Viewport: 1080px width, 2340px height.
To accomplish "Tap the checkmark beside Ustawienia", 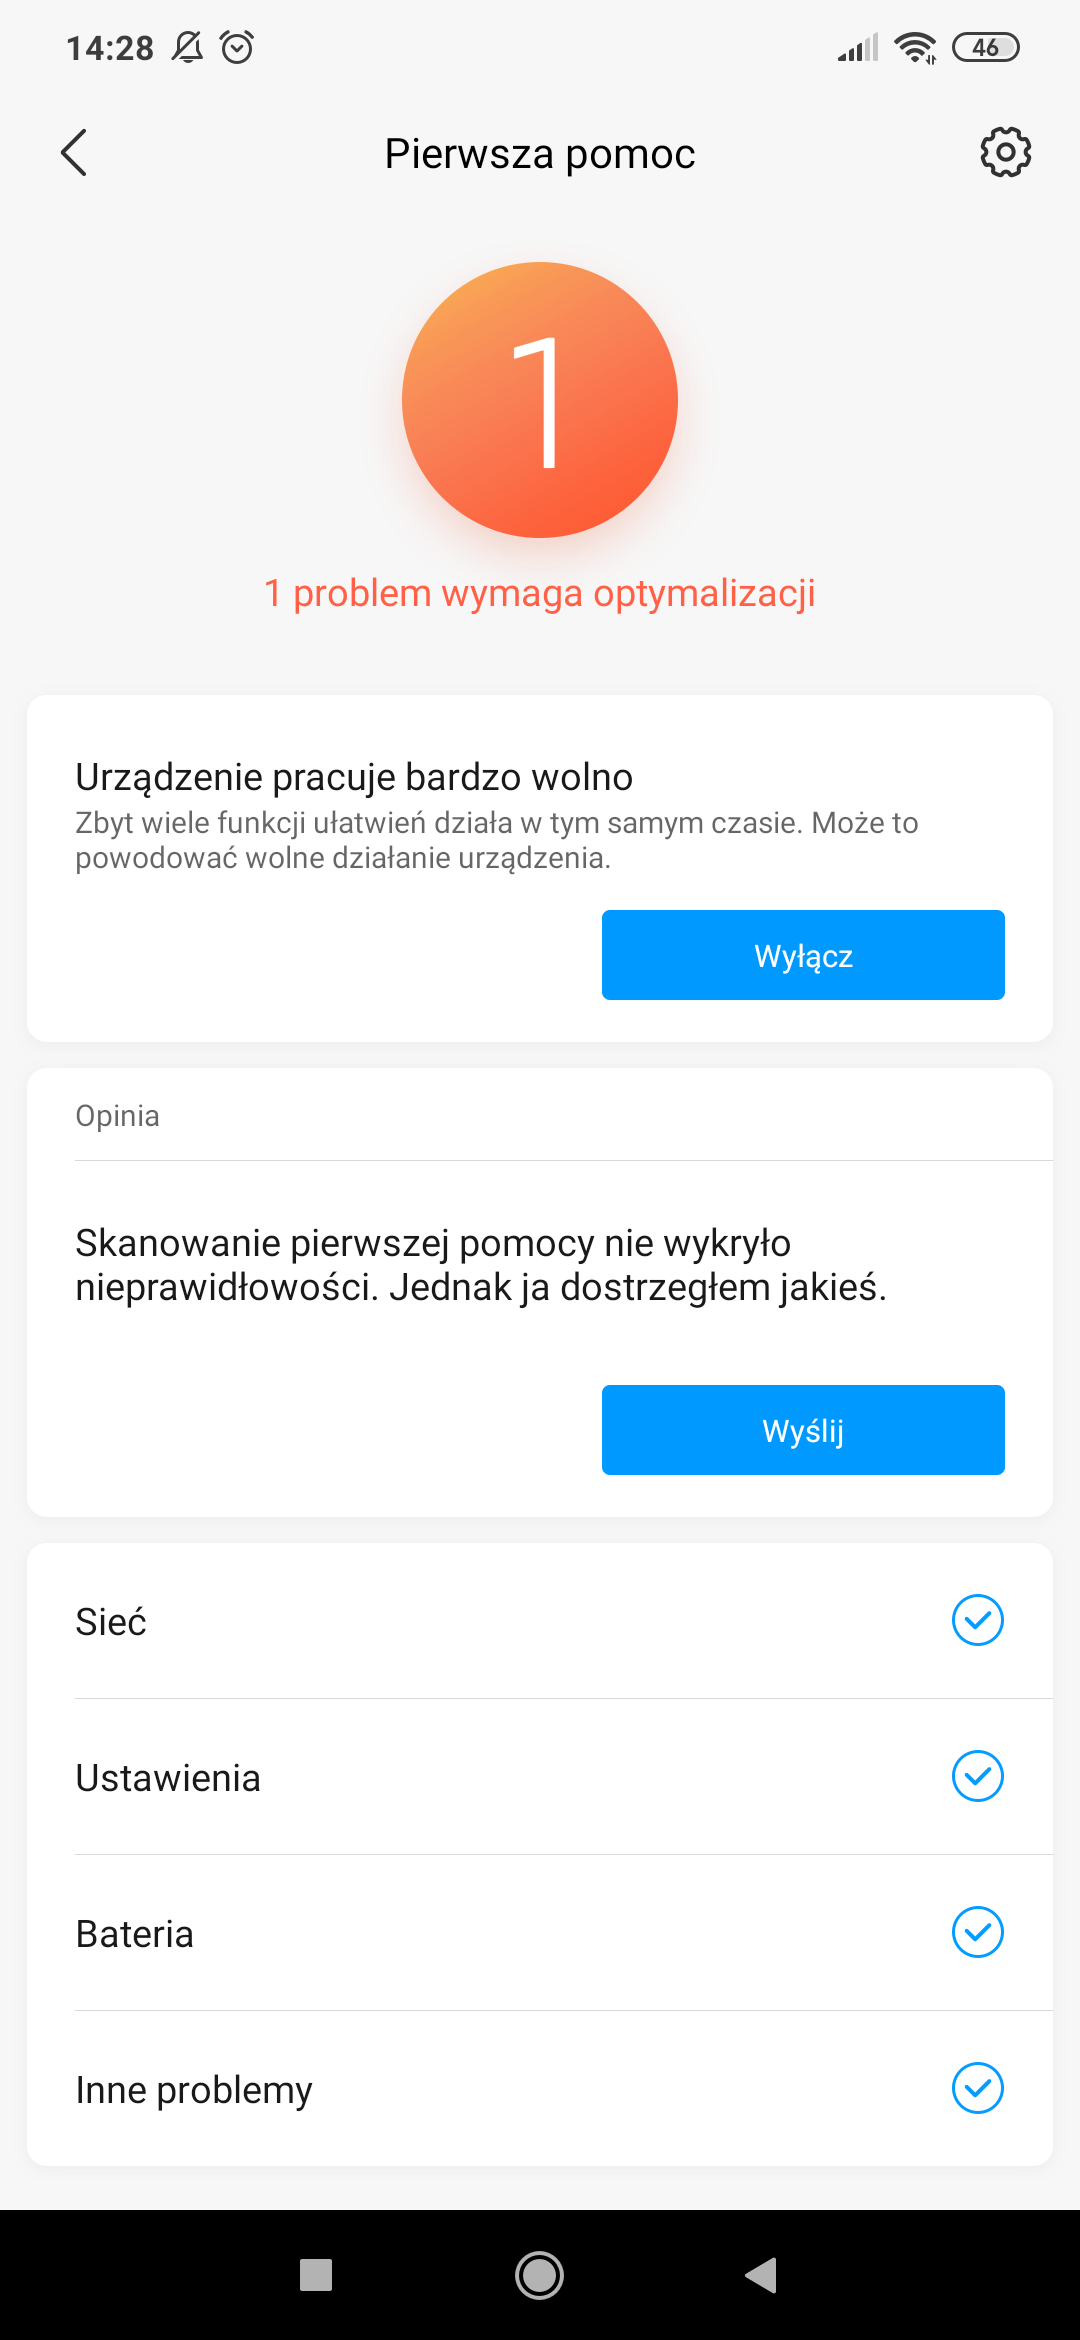I will point(977,1776).
